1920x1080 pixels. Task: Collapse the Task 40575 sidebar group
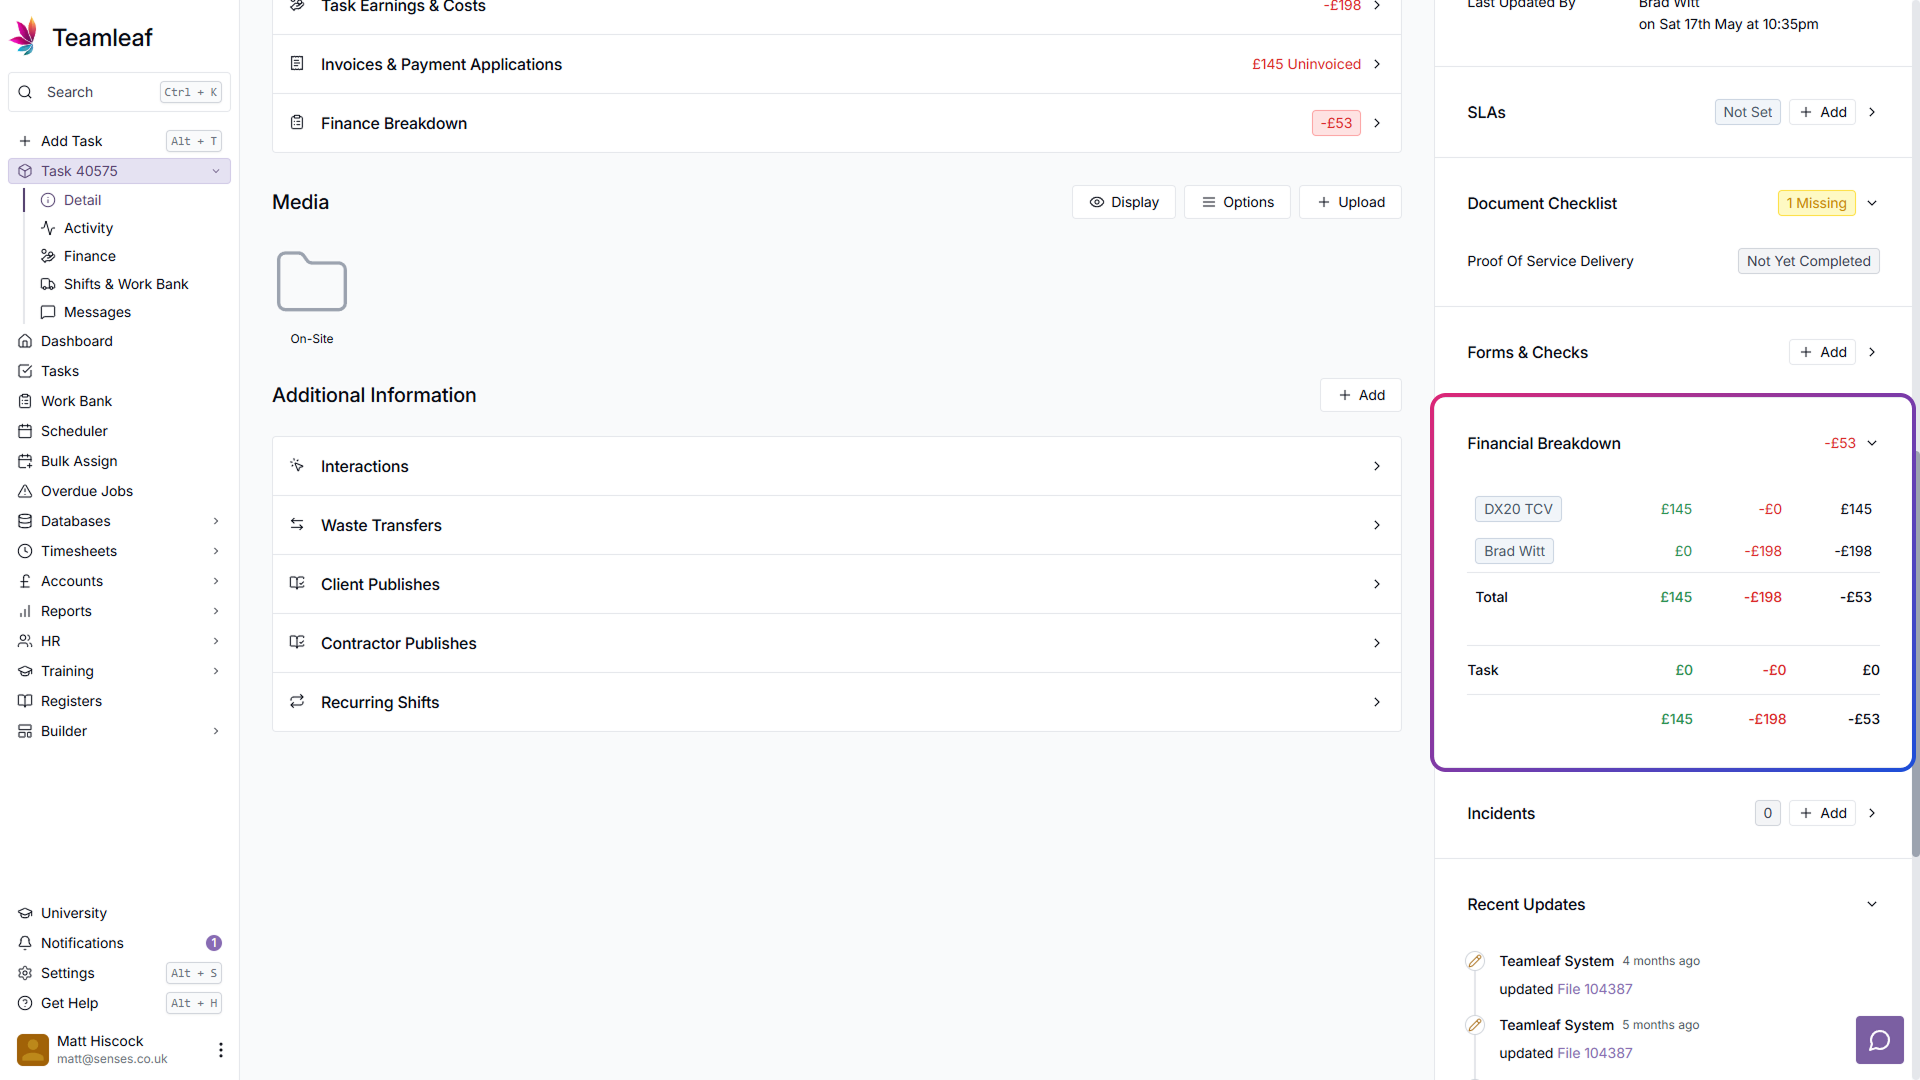(215, 171)
